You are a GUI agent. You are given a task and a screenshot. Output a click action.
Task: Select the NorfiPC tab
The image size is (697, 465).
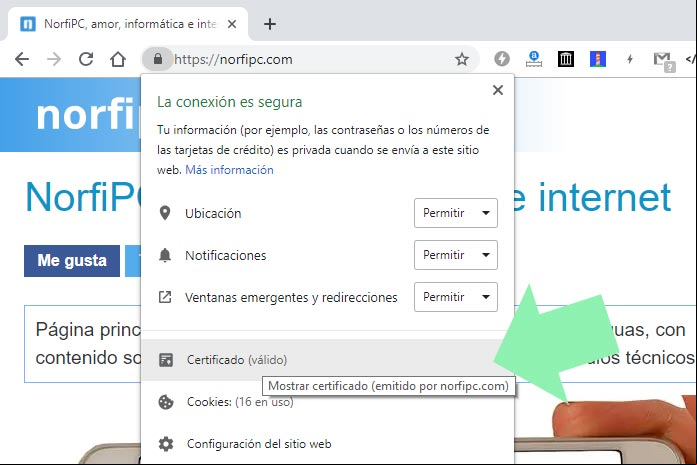(x=128, y=24)
